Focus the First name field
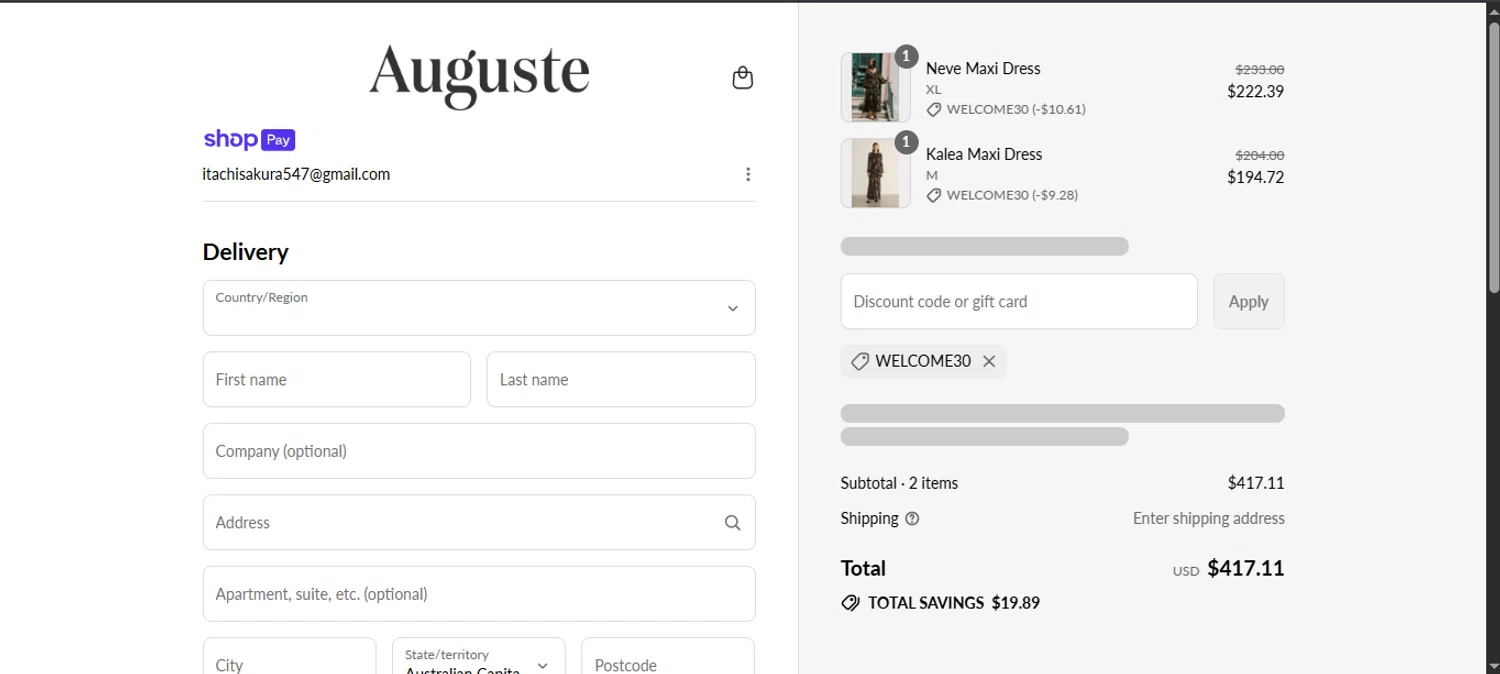The width and height of the screenshot is (1500, 674). coord(337,379)
